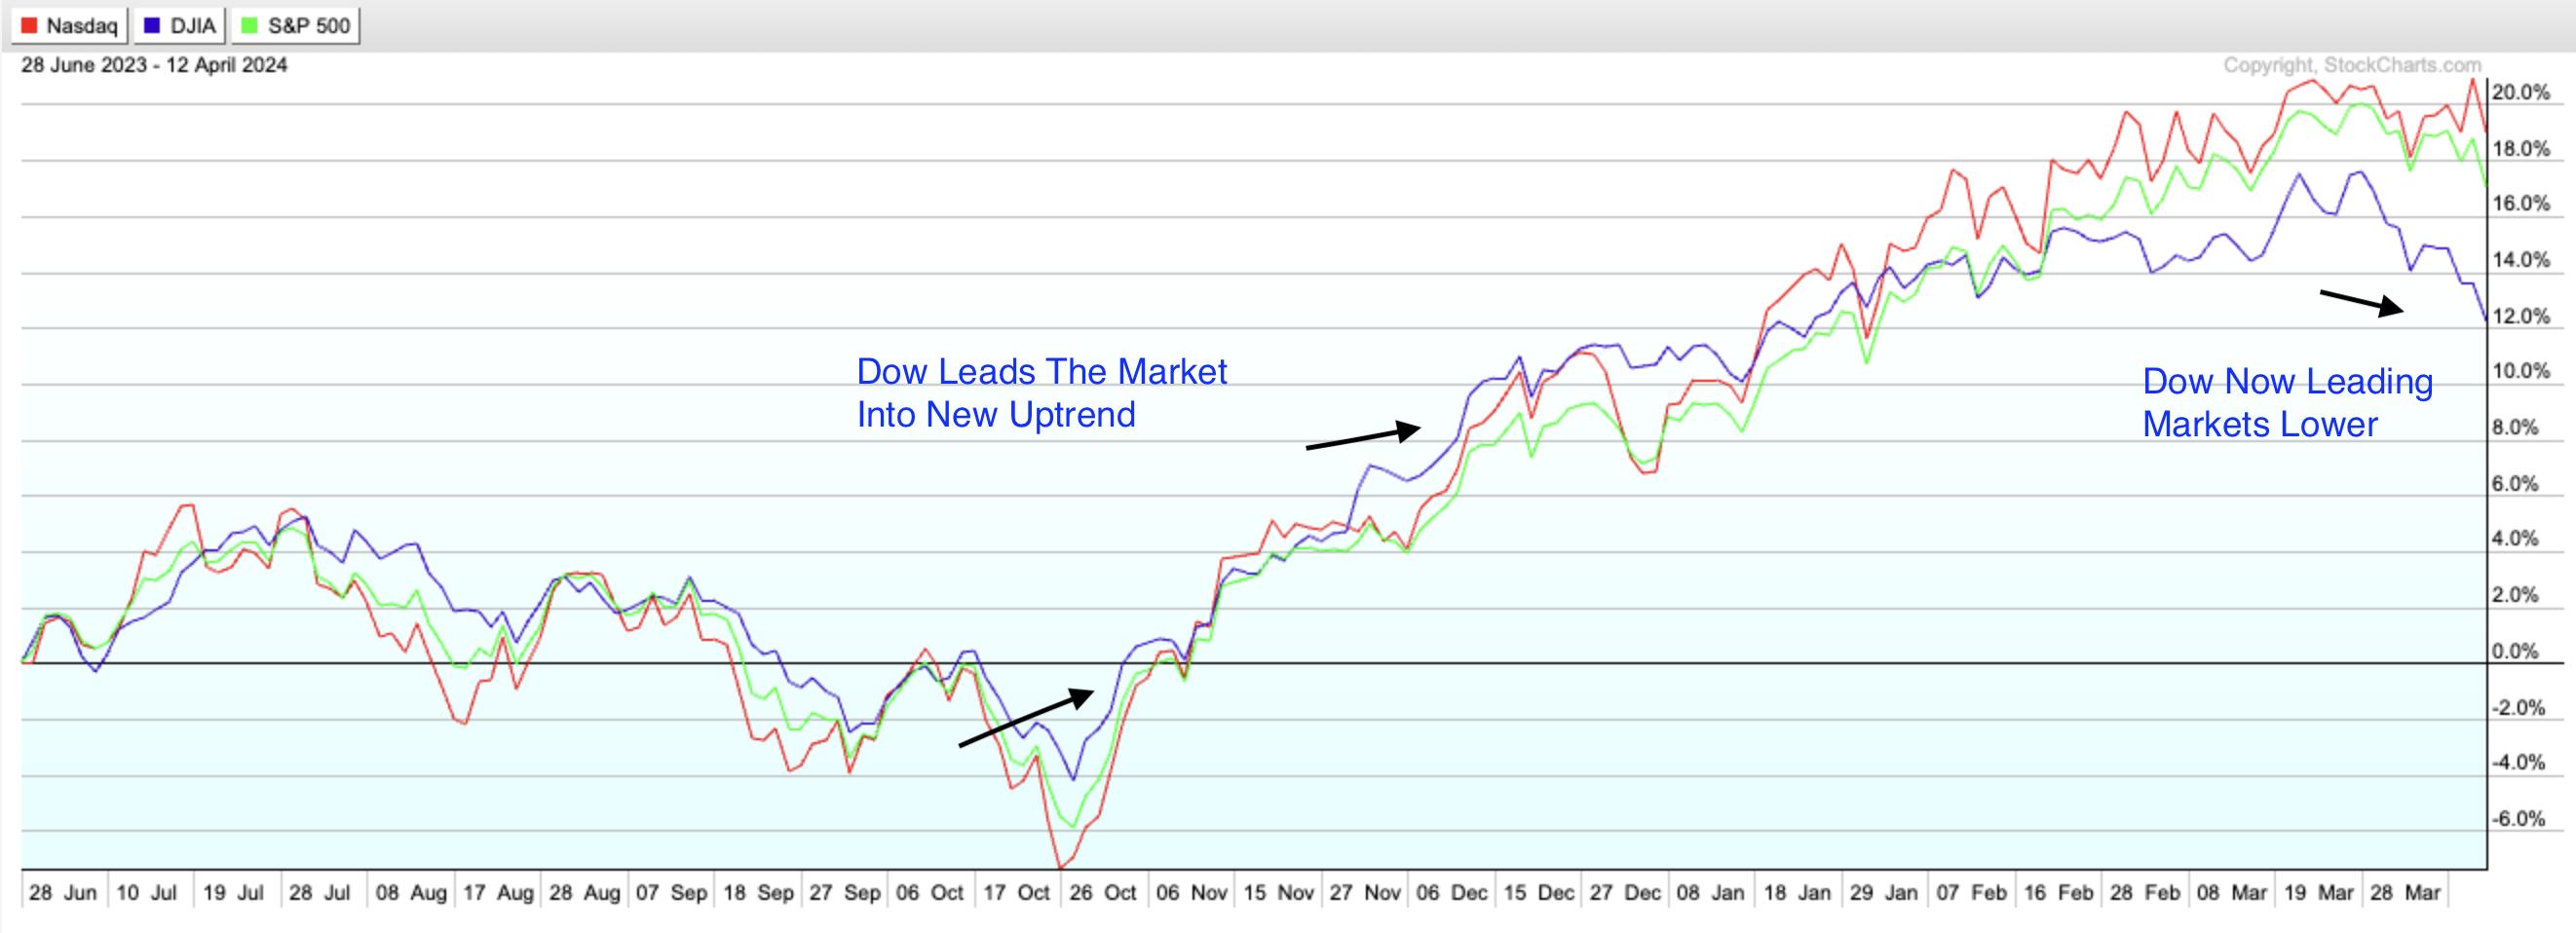Click the 20.0% label on the y-axis

(x=2520, y=93)
